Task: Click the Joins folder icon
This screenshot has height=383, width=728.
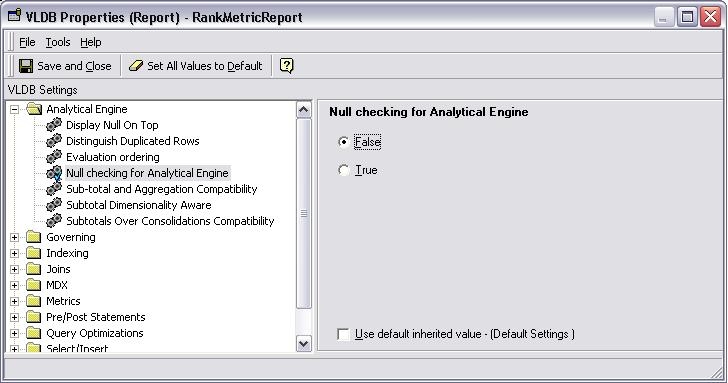Action: pyautogui.click(x=34, y=269)
